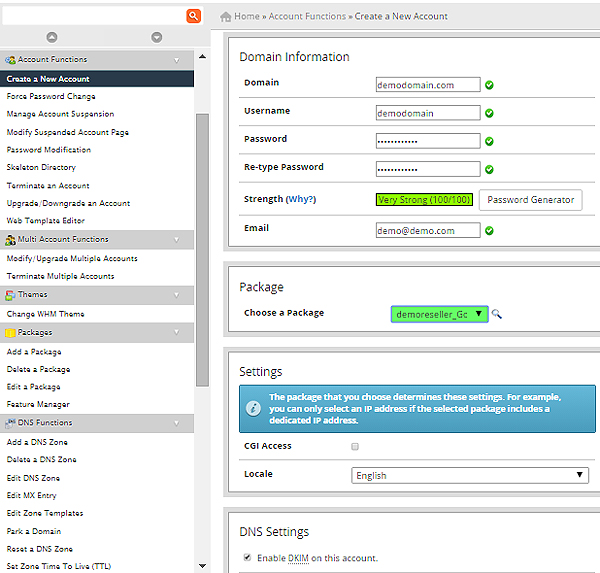Open Edit DNS Zone
Viewport: 600px width, 573px height.
(x=33, y=478)
